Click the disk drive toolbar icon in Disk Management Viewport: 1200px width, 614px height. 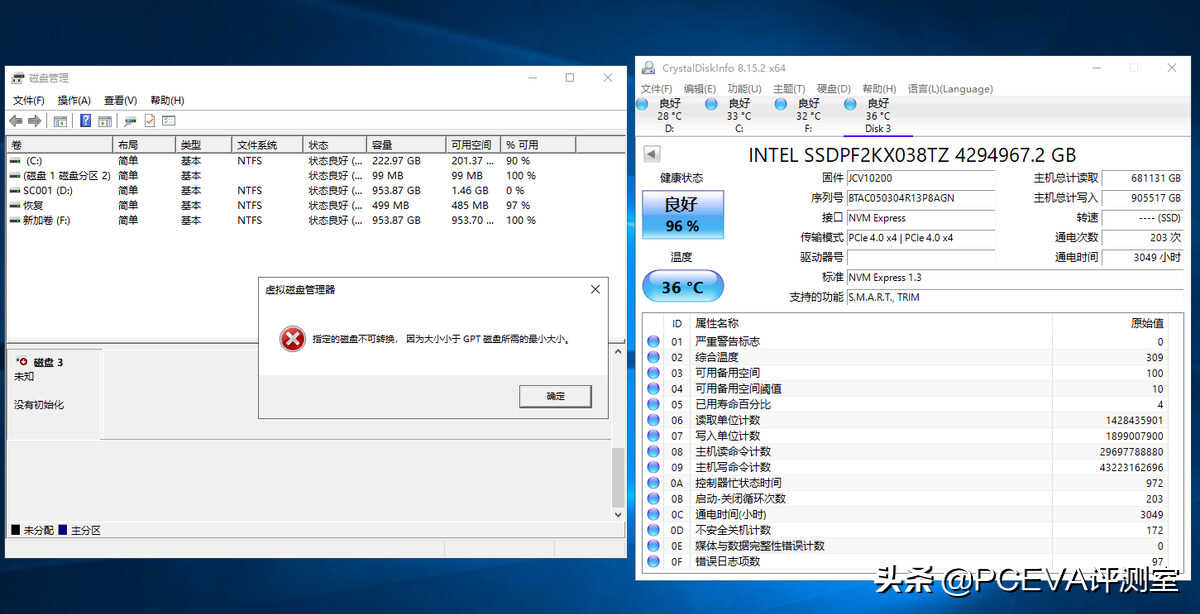coord(130,121)
